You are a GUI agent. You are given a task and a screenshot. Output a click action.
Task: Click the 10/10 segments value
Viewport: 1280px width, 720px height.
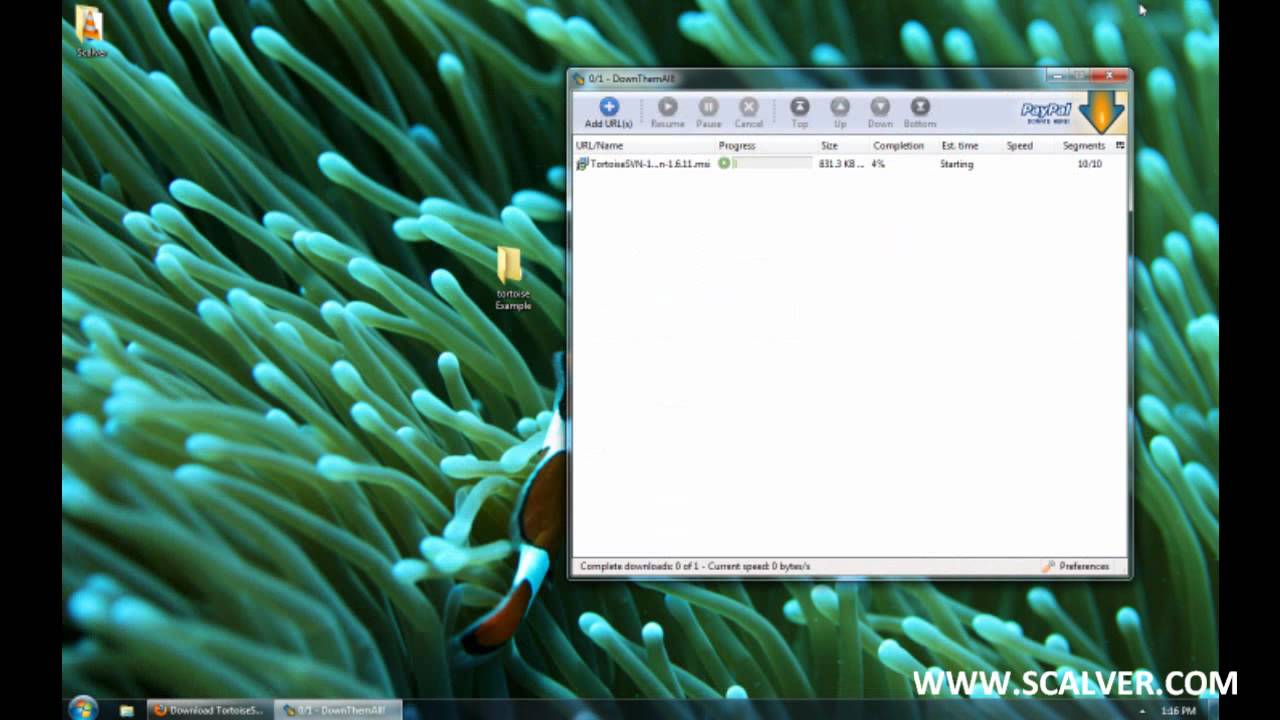[x=1089, y=164]
